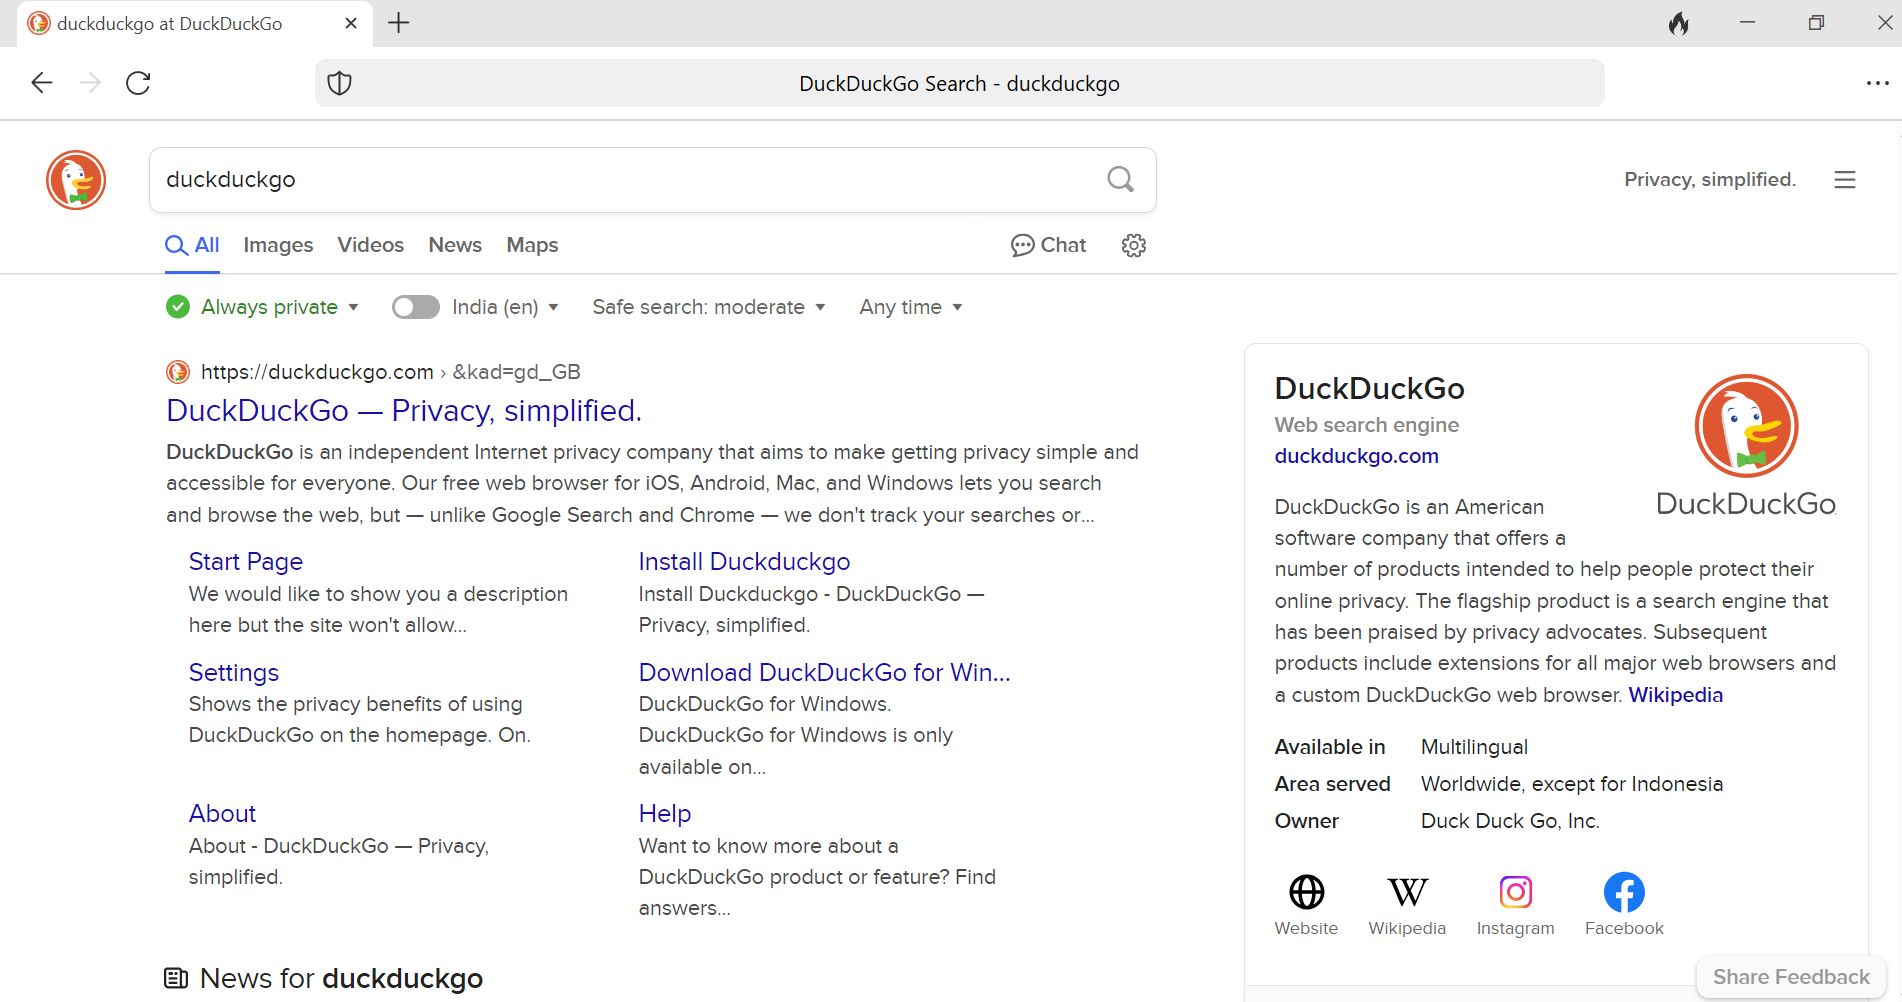Viewport: 1902px width, 1002px height.
Task: Open the Any time filter dropdown
Action: pos(911,307)
